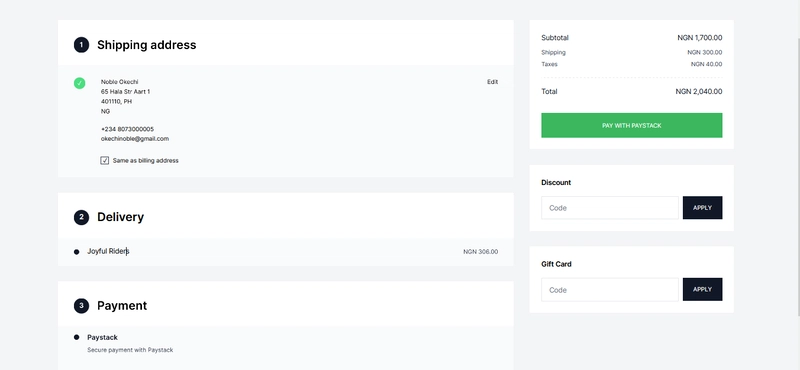Click the country code NG line

pos(105,111)
